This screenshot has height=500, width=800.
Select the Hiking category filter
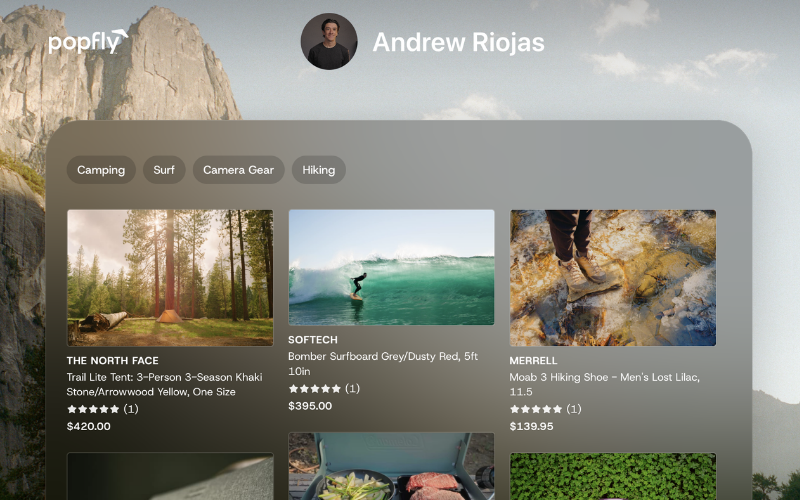(x=318, y=170)
